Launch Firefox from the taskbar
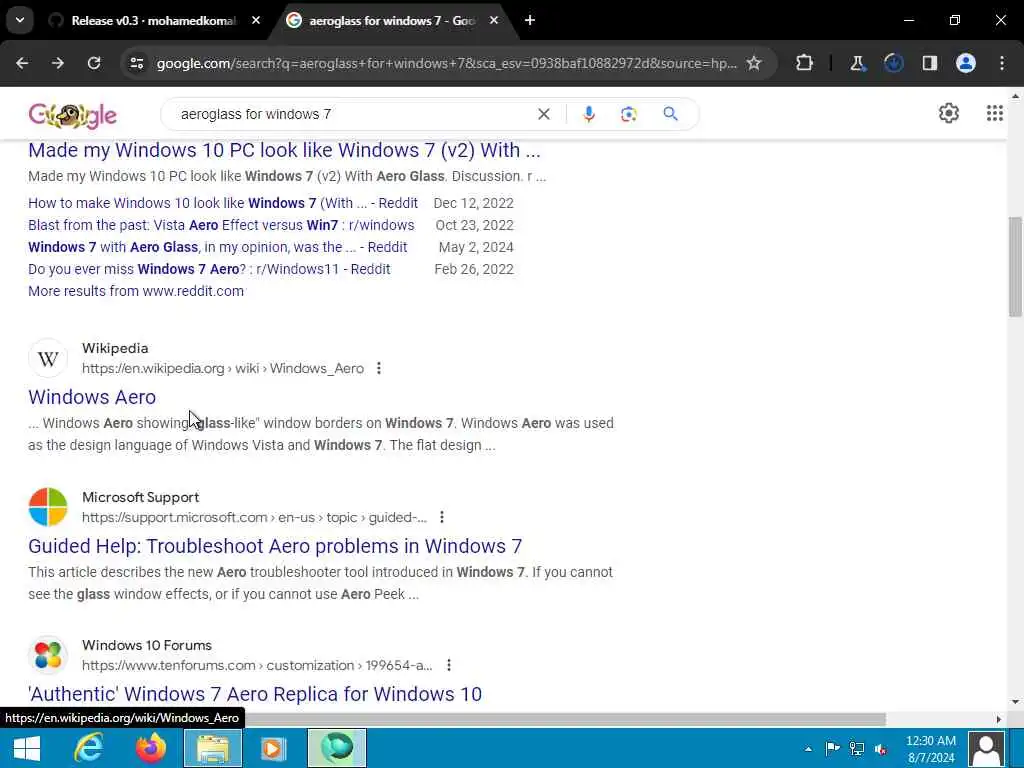Image resolution: width=1024 pixels, height=768 pixels. 150,748
